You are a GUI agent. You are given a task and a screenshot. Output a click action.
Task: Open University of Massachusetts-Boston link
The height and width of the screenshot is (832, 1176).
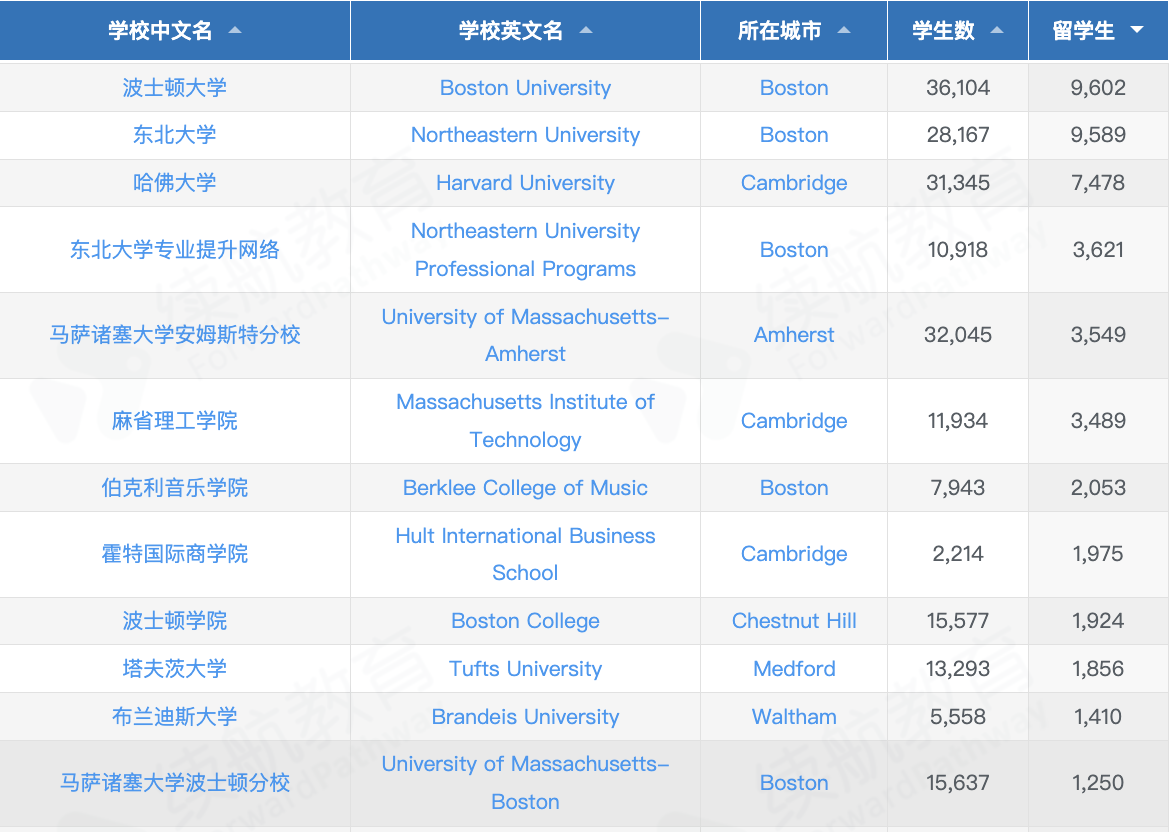click(525, 783)
